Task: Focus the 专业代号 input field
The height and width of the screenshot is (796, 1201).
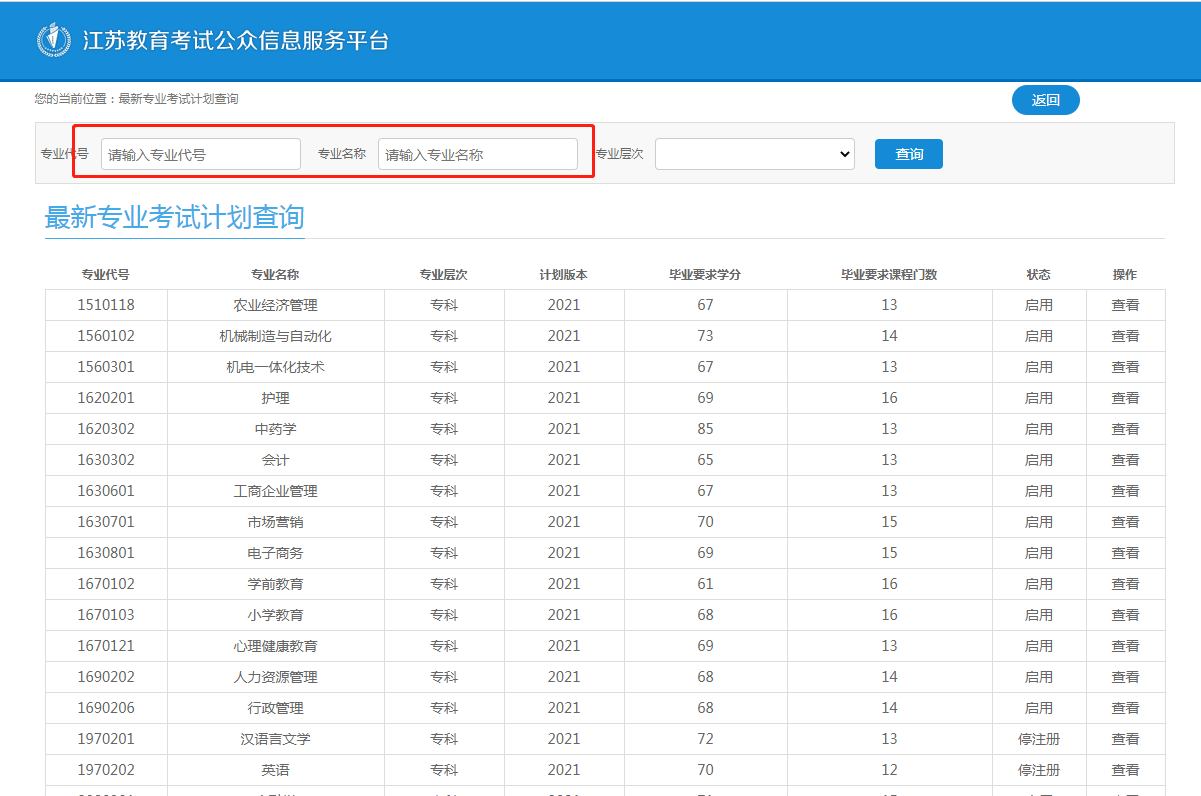Action: pyautogui.click(x=200, y=154)
